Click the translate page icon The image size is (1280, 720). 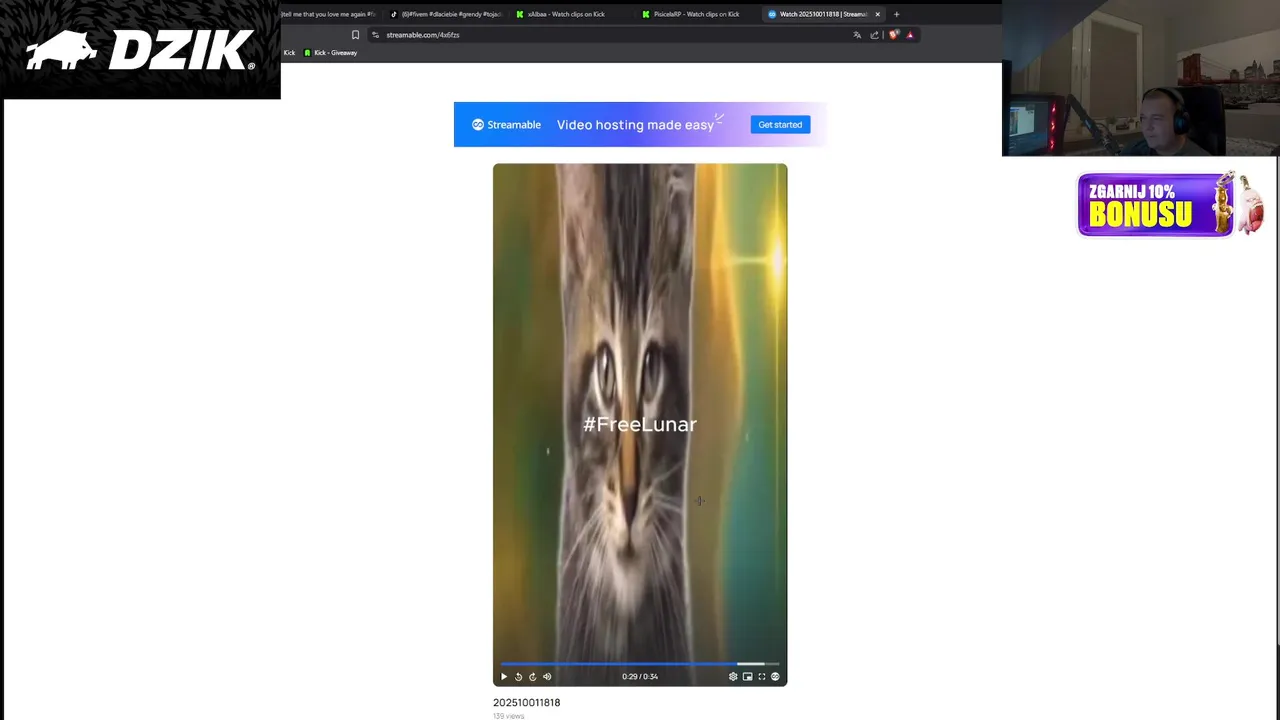[857, 35]
